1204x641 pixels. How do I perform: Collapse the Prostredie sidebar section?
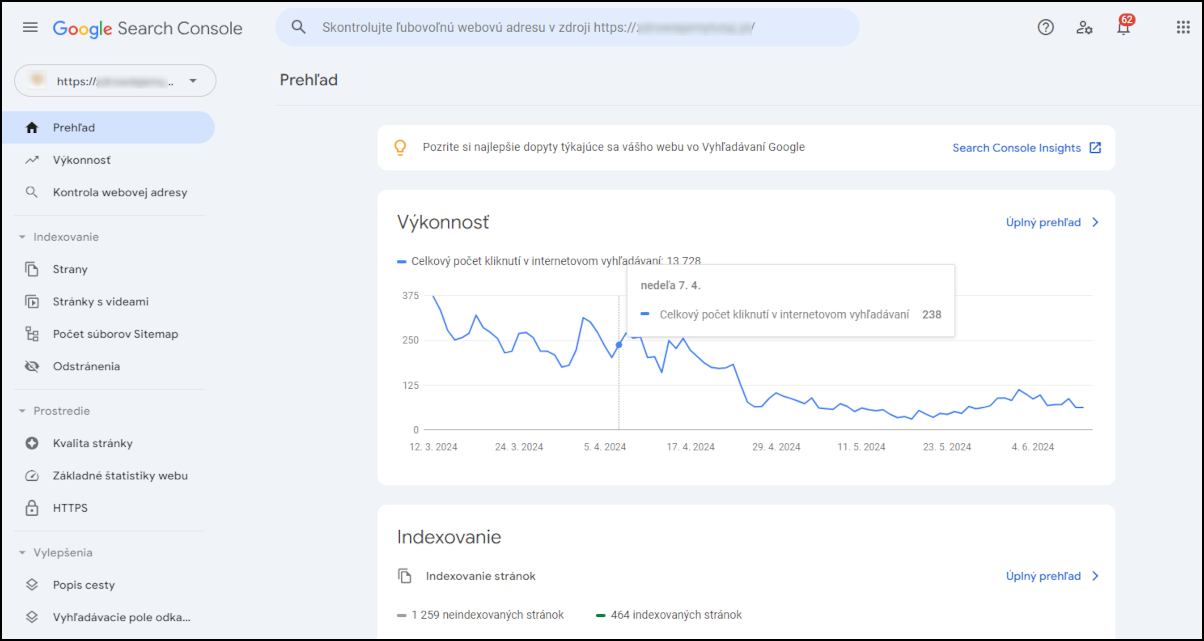pyautogui.click(x=22, y=411)
